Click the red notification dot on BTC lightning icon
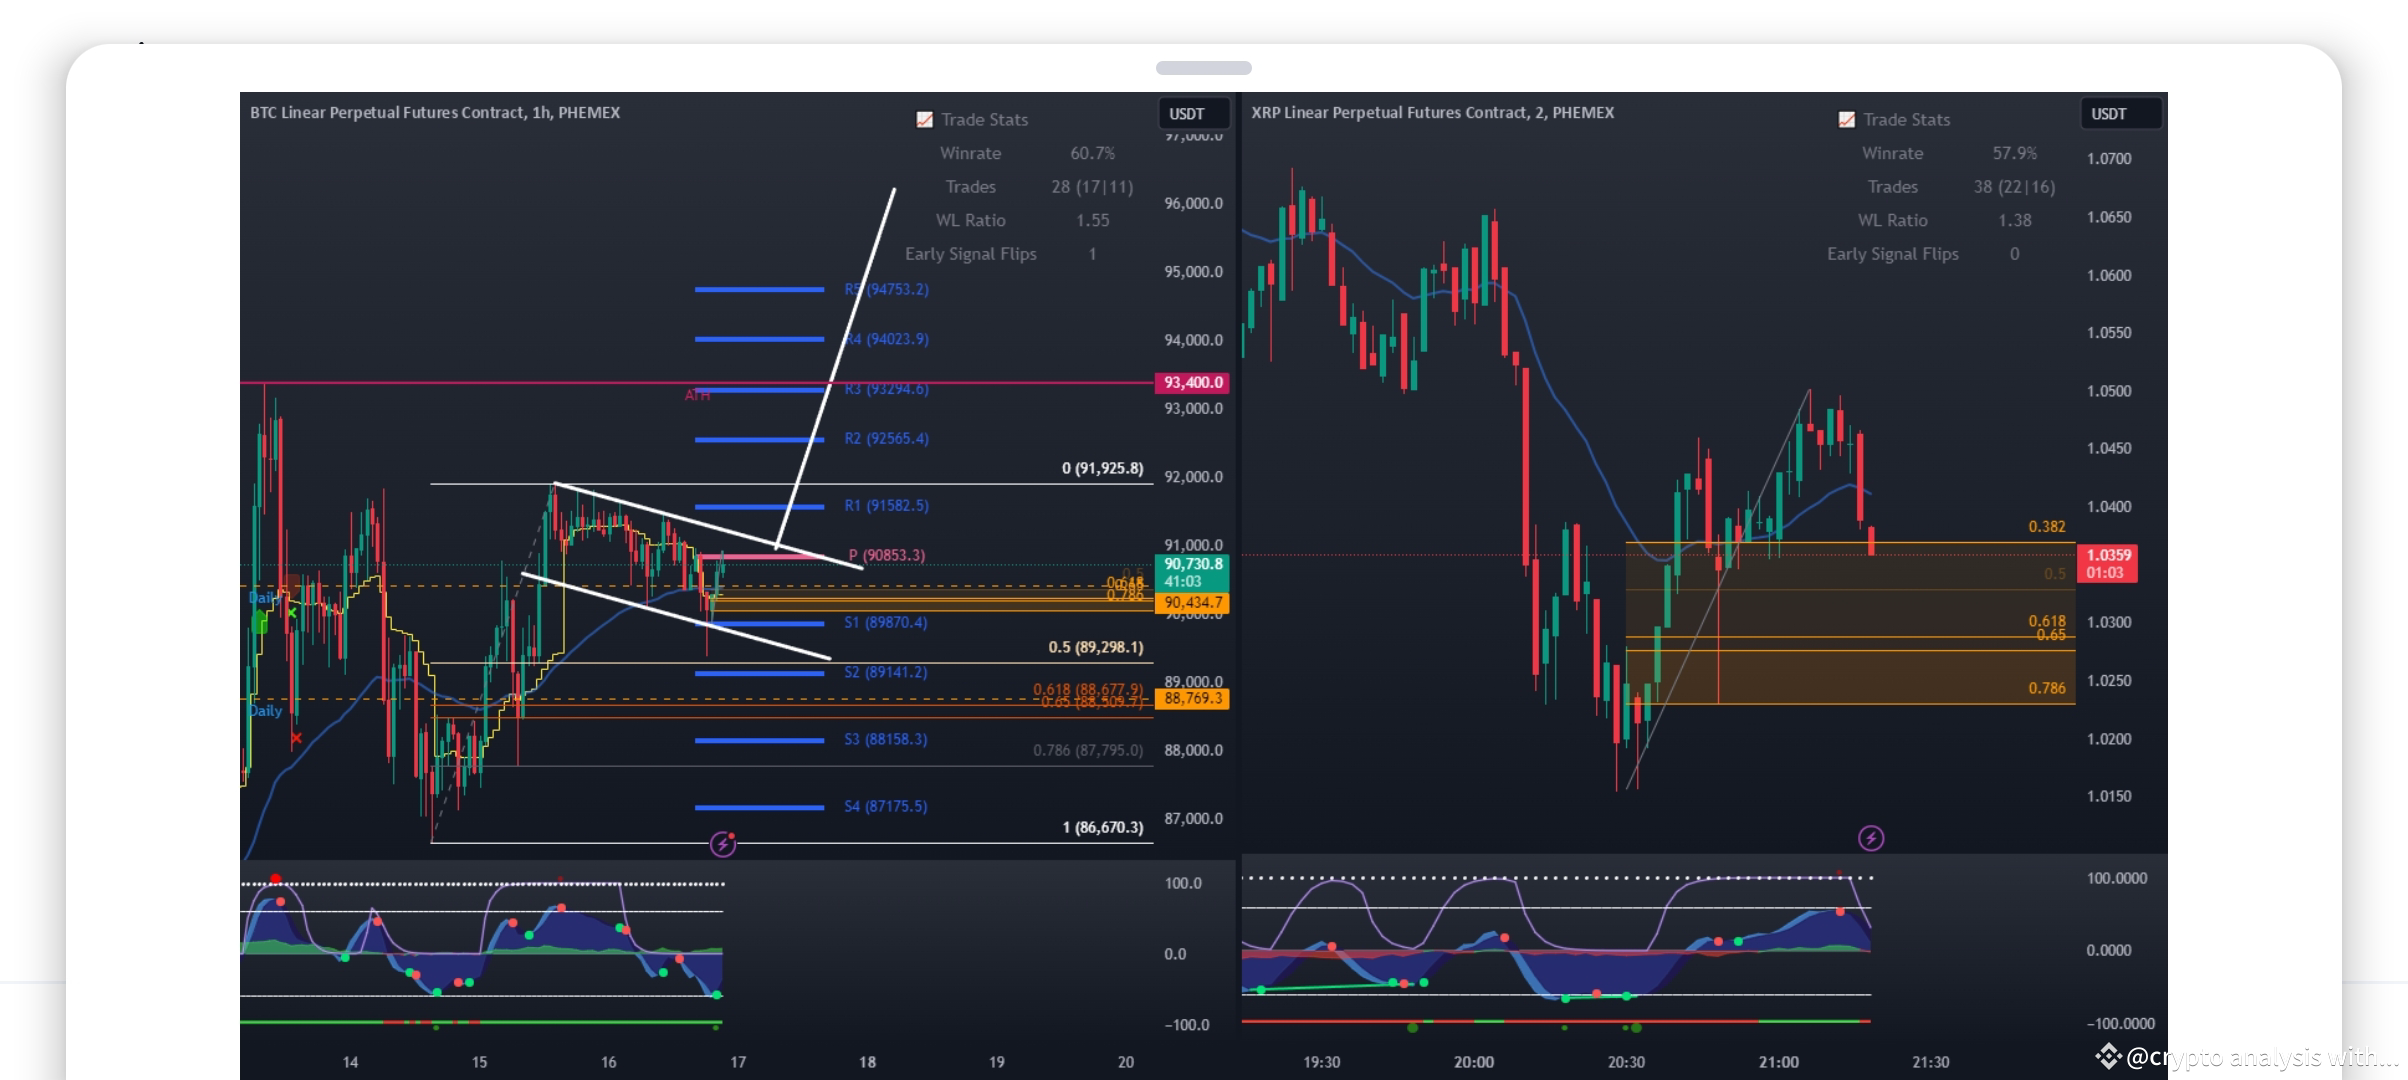 click(x=733, y=838)
